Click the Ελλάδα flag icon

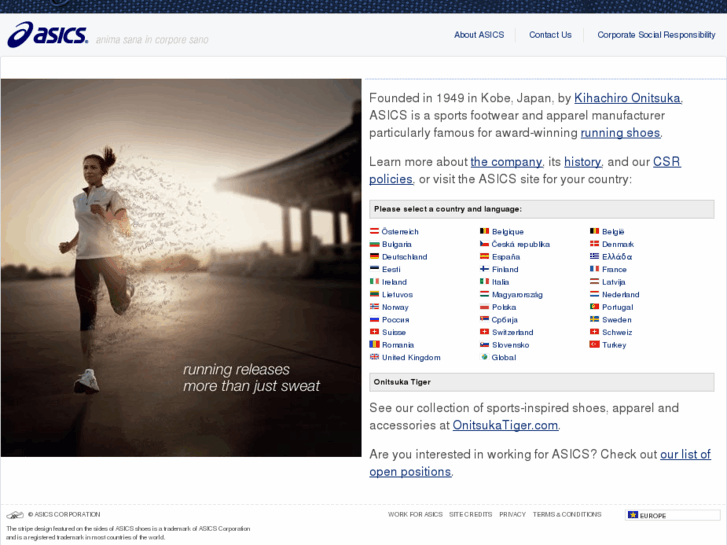(594, 256)
